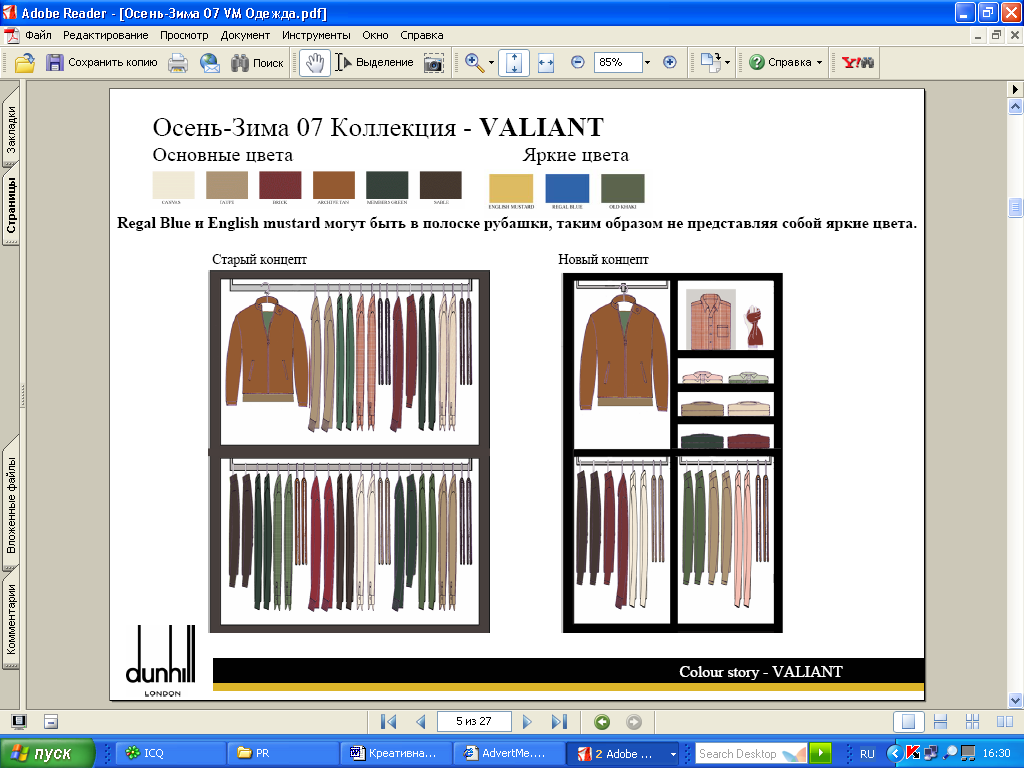The height and width of the screenshot is (768, 1024).
Task: Open the Страницы side panel tab
Action: click(11, 205)
